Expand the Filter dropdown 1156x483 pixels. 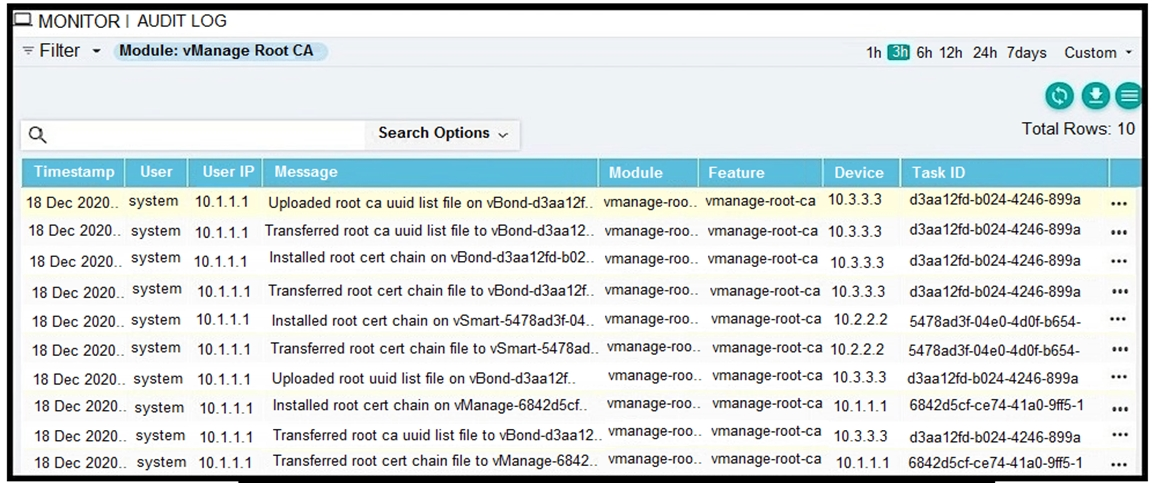[96, 52]
